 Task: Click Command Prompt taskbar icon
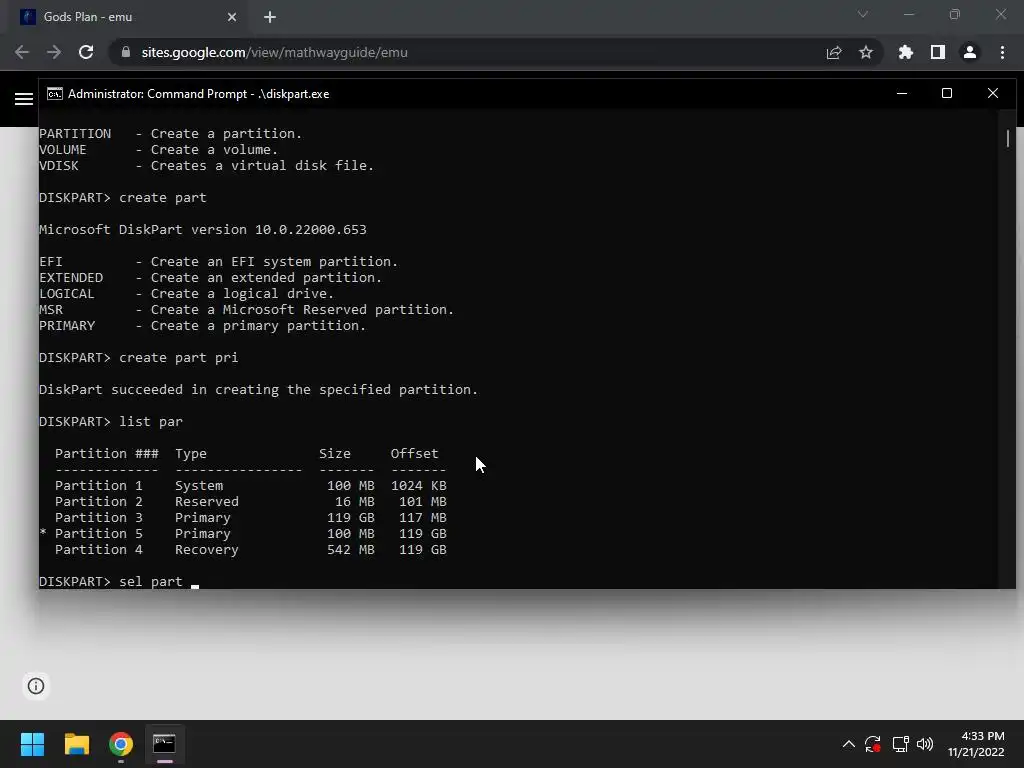pyautogui.click(x=165, y=744)
